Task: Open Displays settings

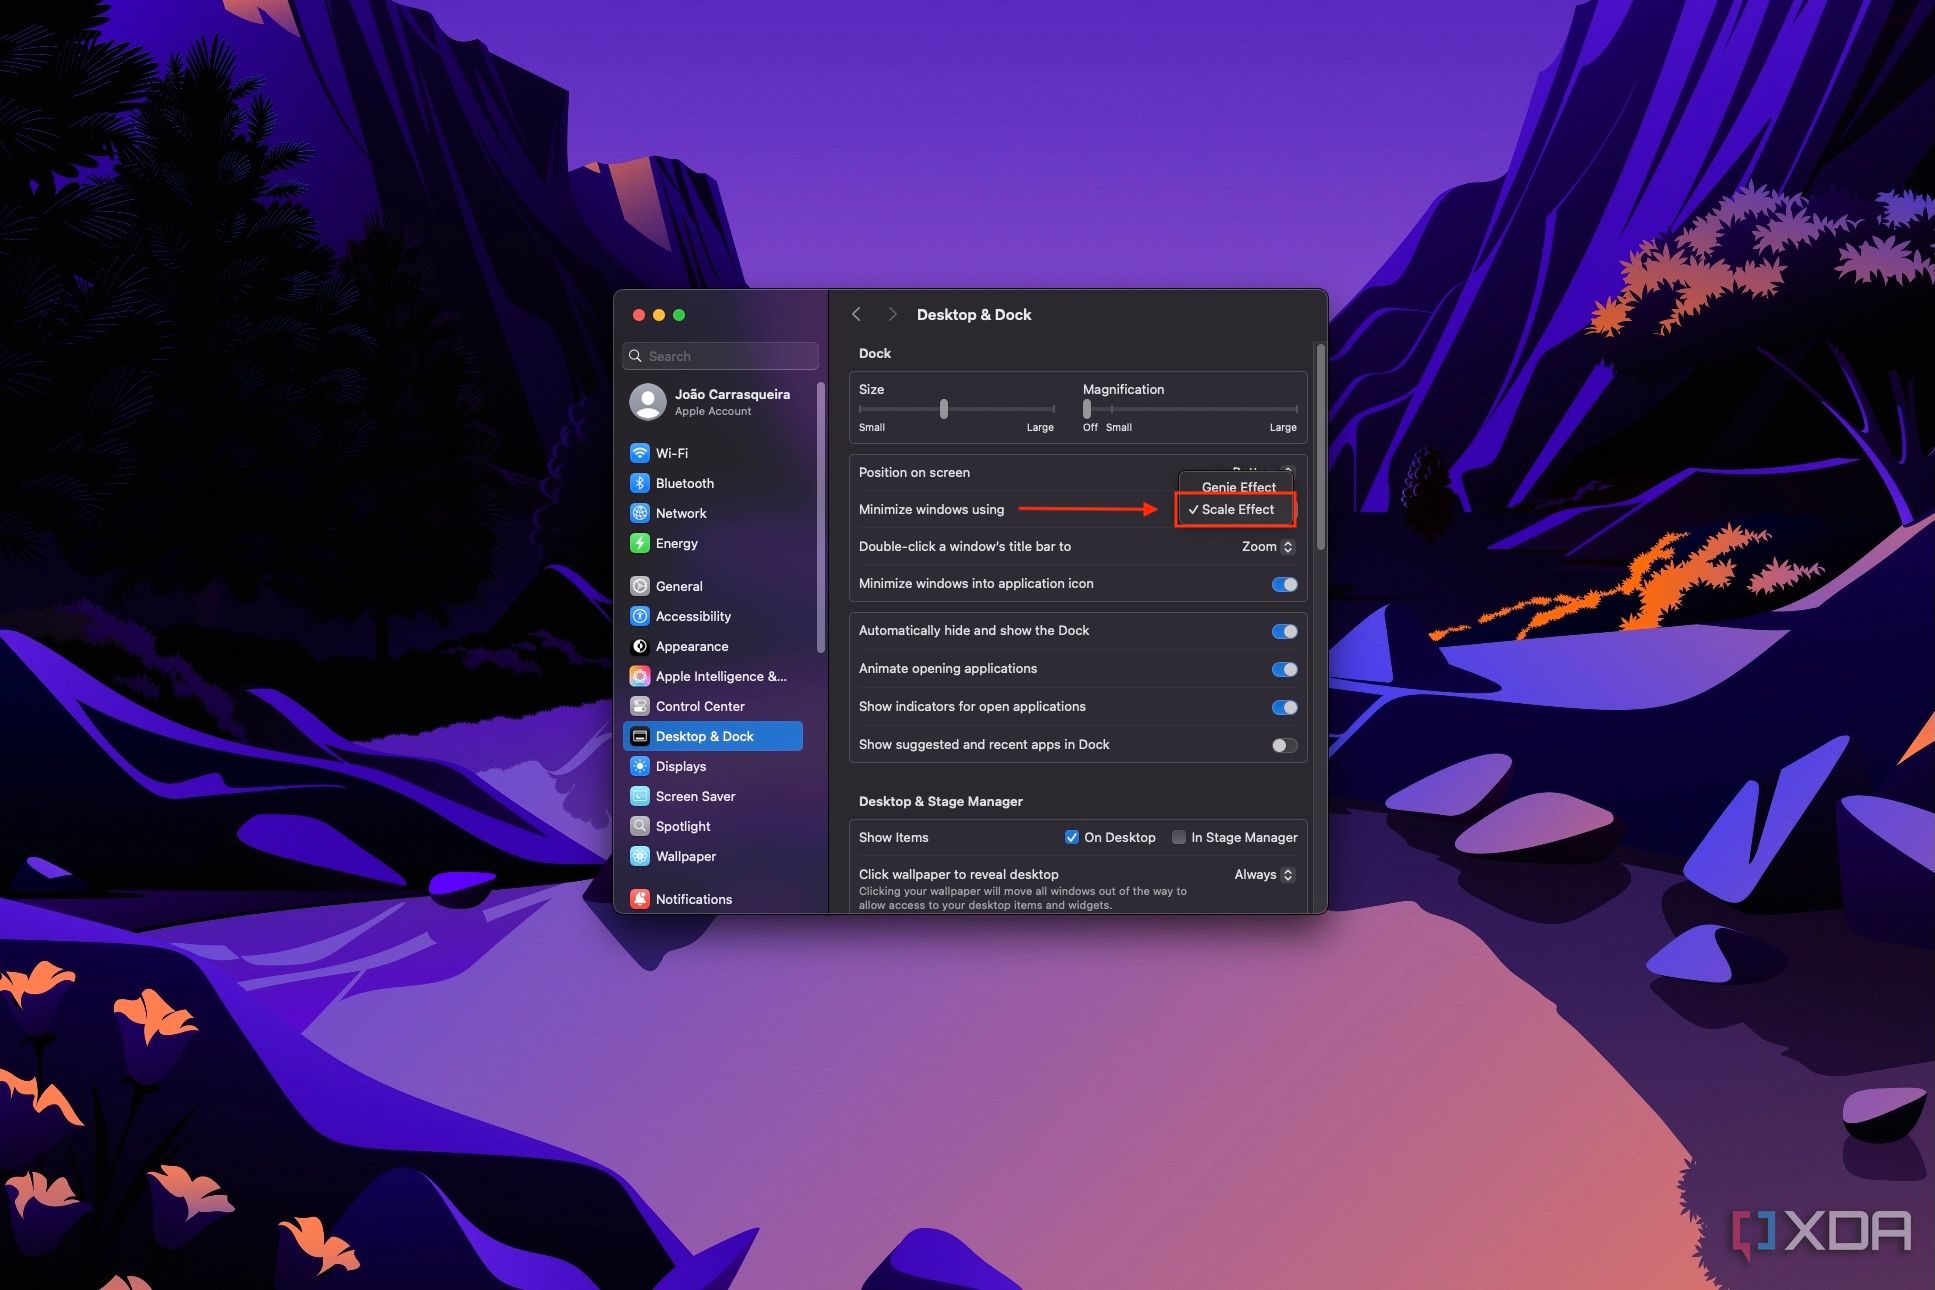Action: click(x=681, y=766)
